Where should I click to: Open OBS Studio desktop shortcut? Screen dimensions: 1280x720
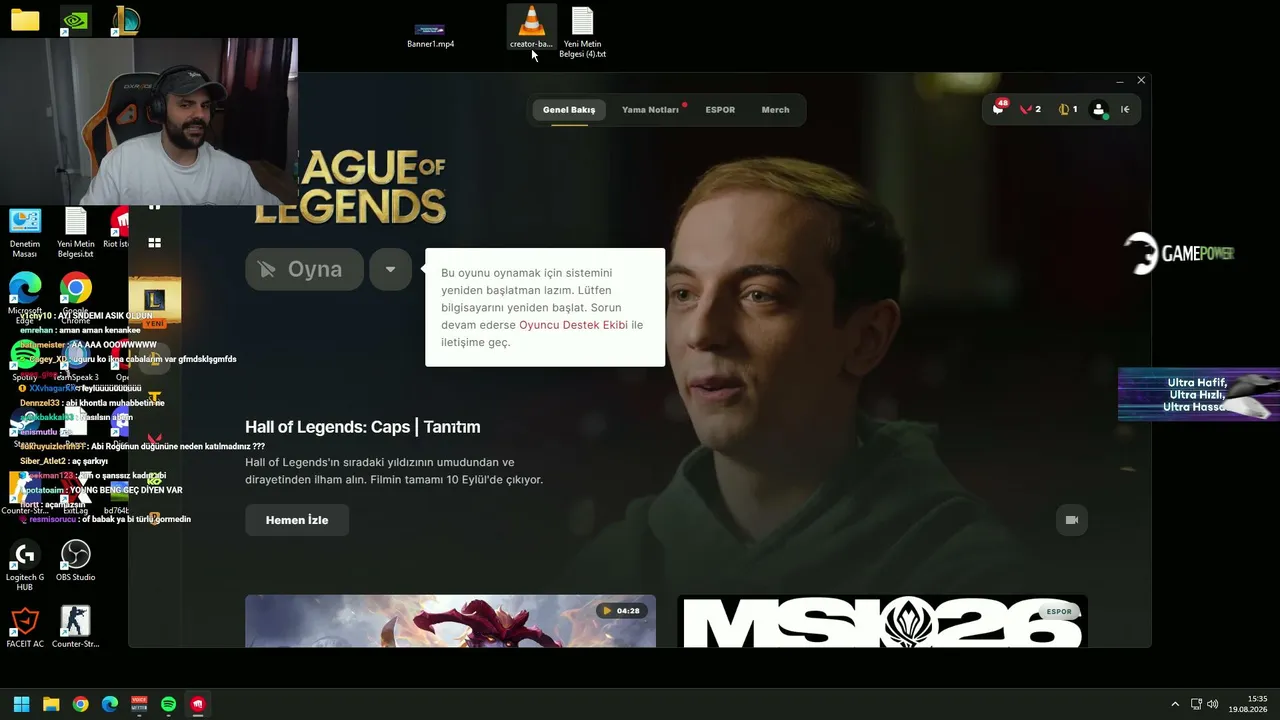75,561
